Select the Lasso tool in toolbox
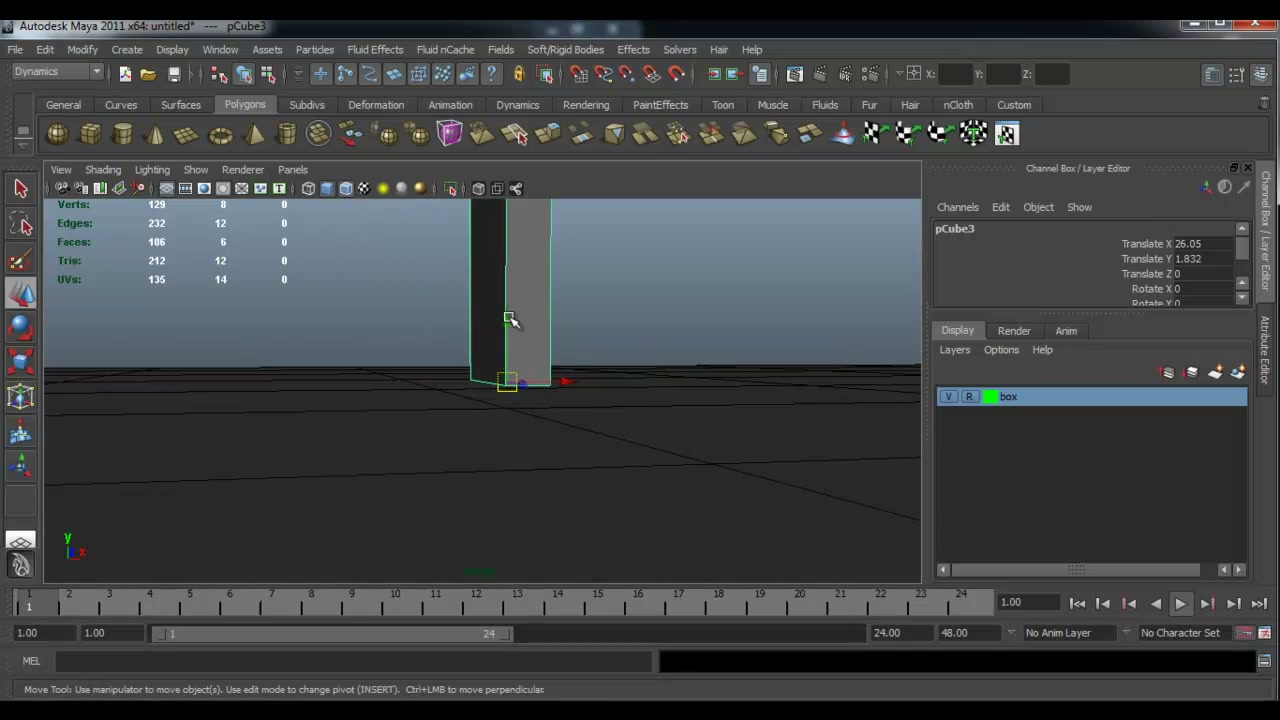 coord(21,225)
